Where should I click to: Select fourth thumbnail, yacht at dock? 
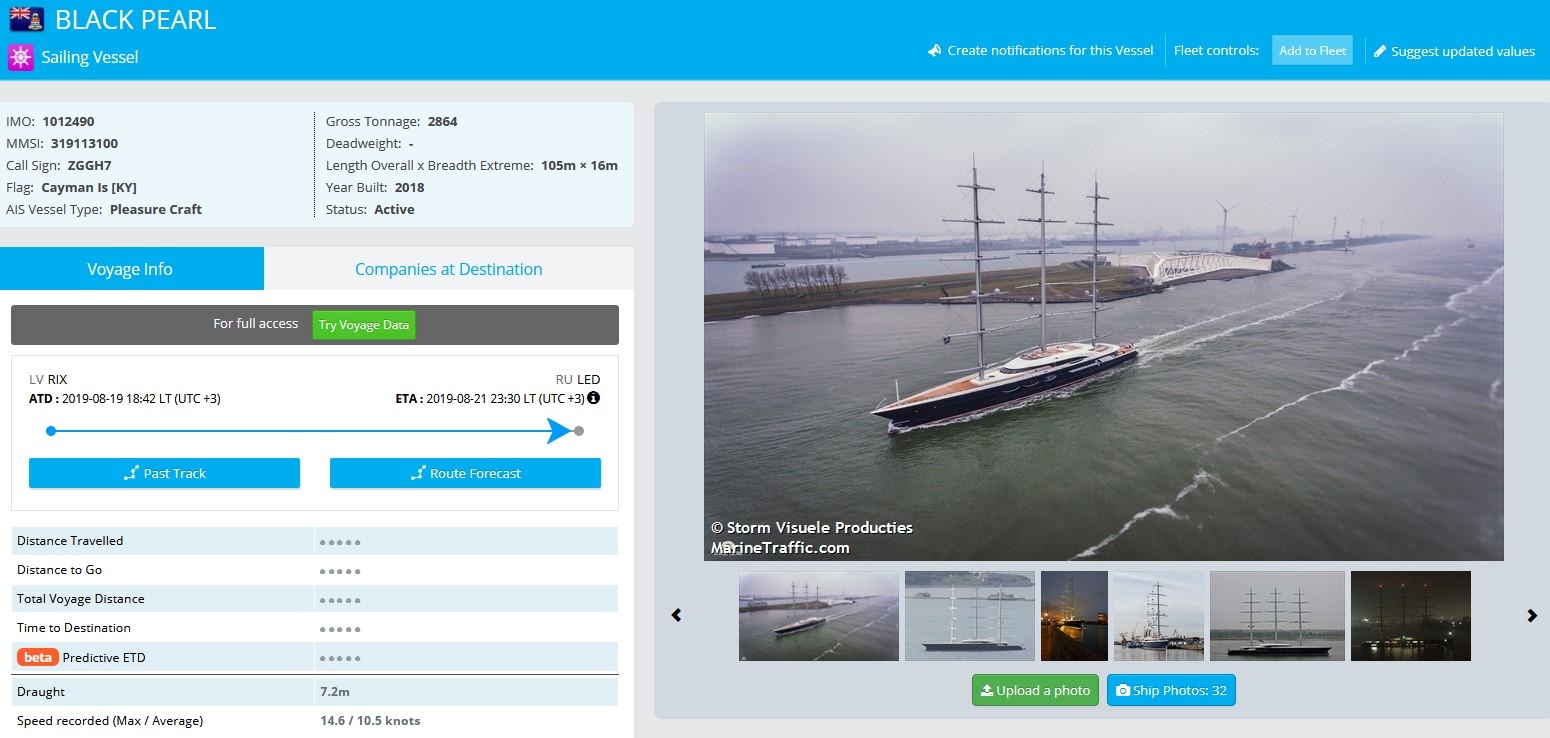(1159, 616)
